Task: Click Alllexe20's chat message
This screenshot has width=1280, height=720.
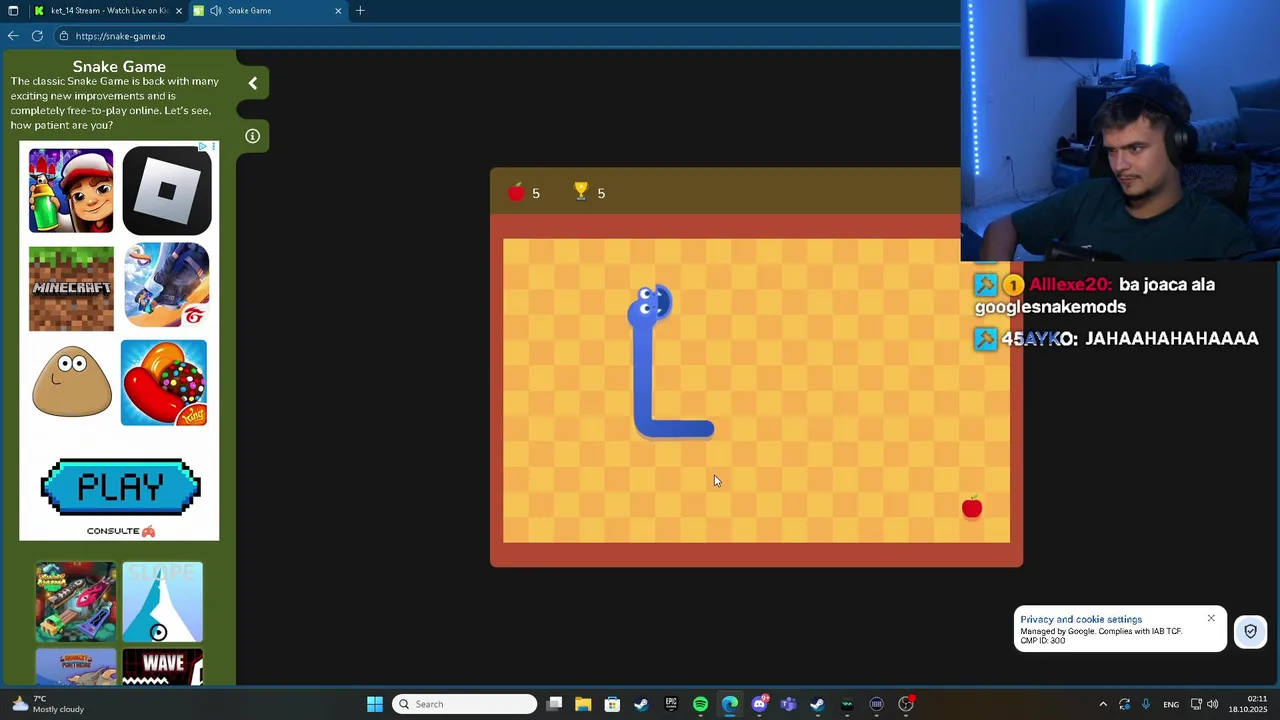Action: (x=1095, y=296)
